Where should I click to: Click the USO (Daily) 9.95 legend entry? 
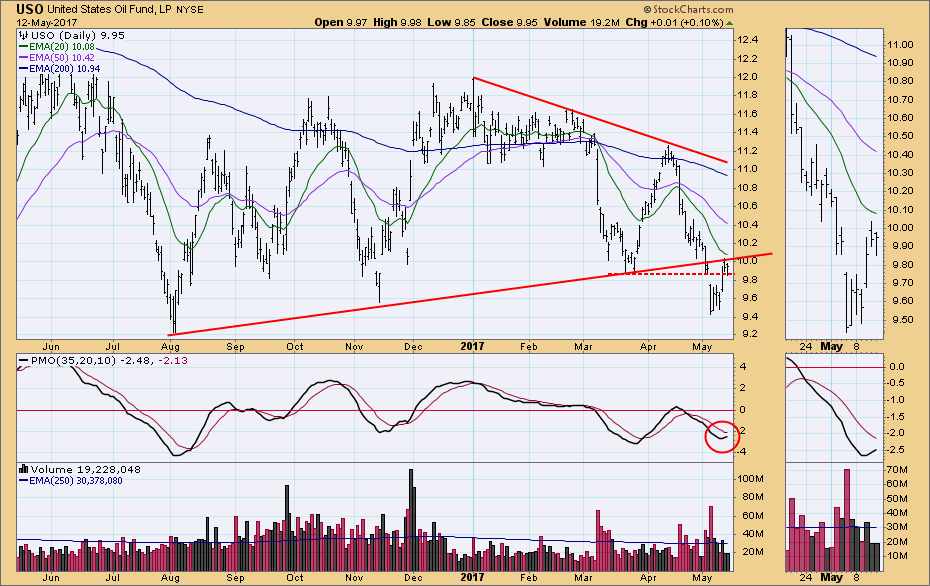[x=78, y=36]
